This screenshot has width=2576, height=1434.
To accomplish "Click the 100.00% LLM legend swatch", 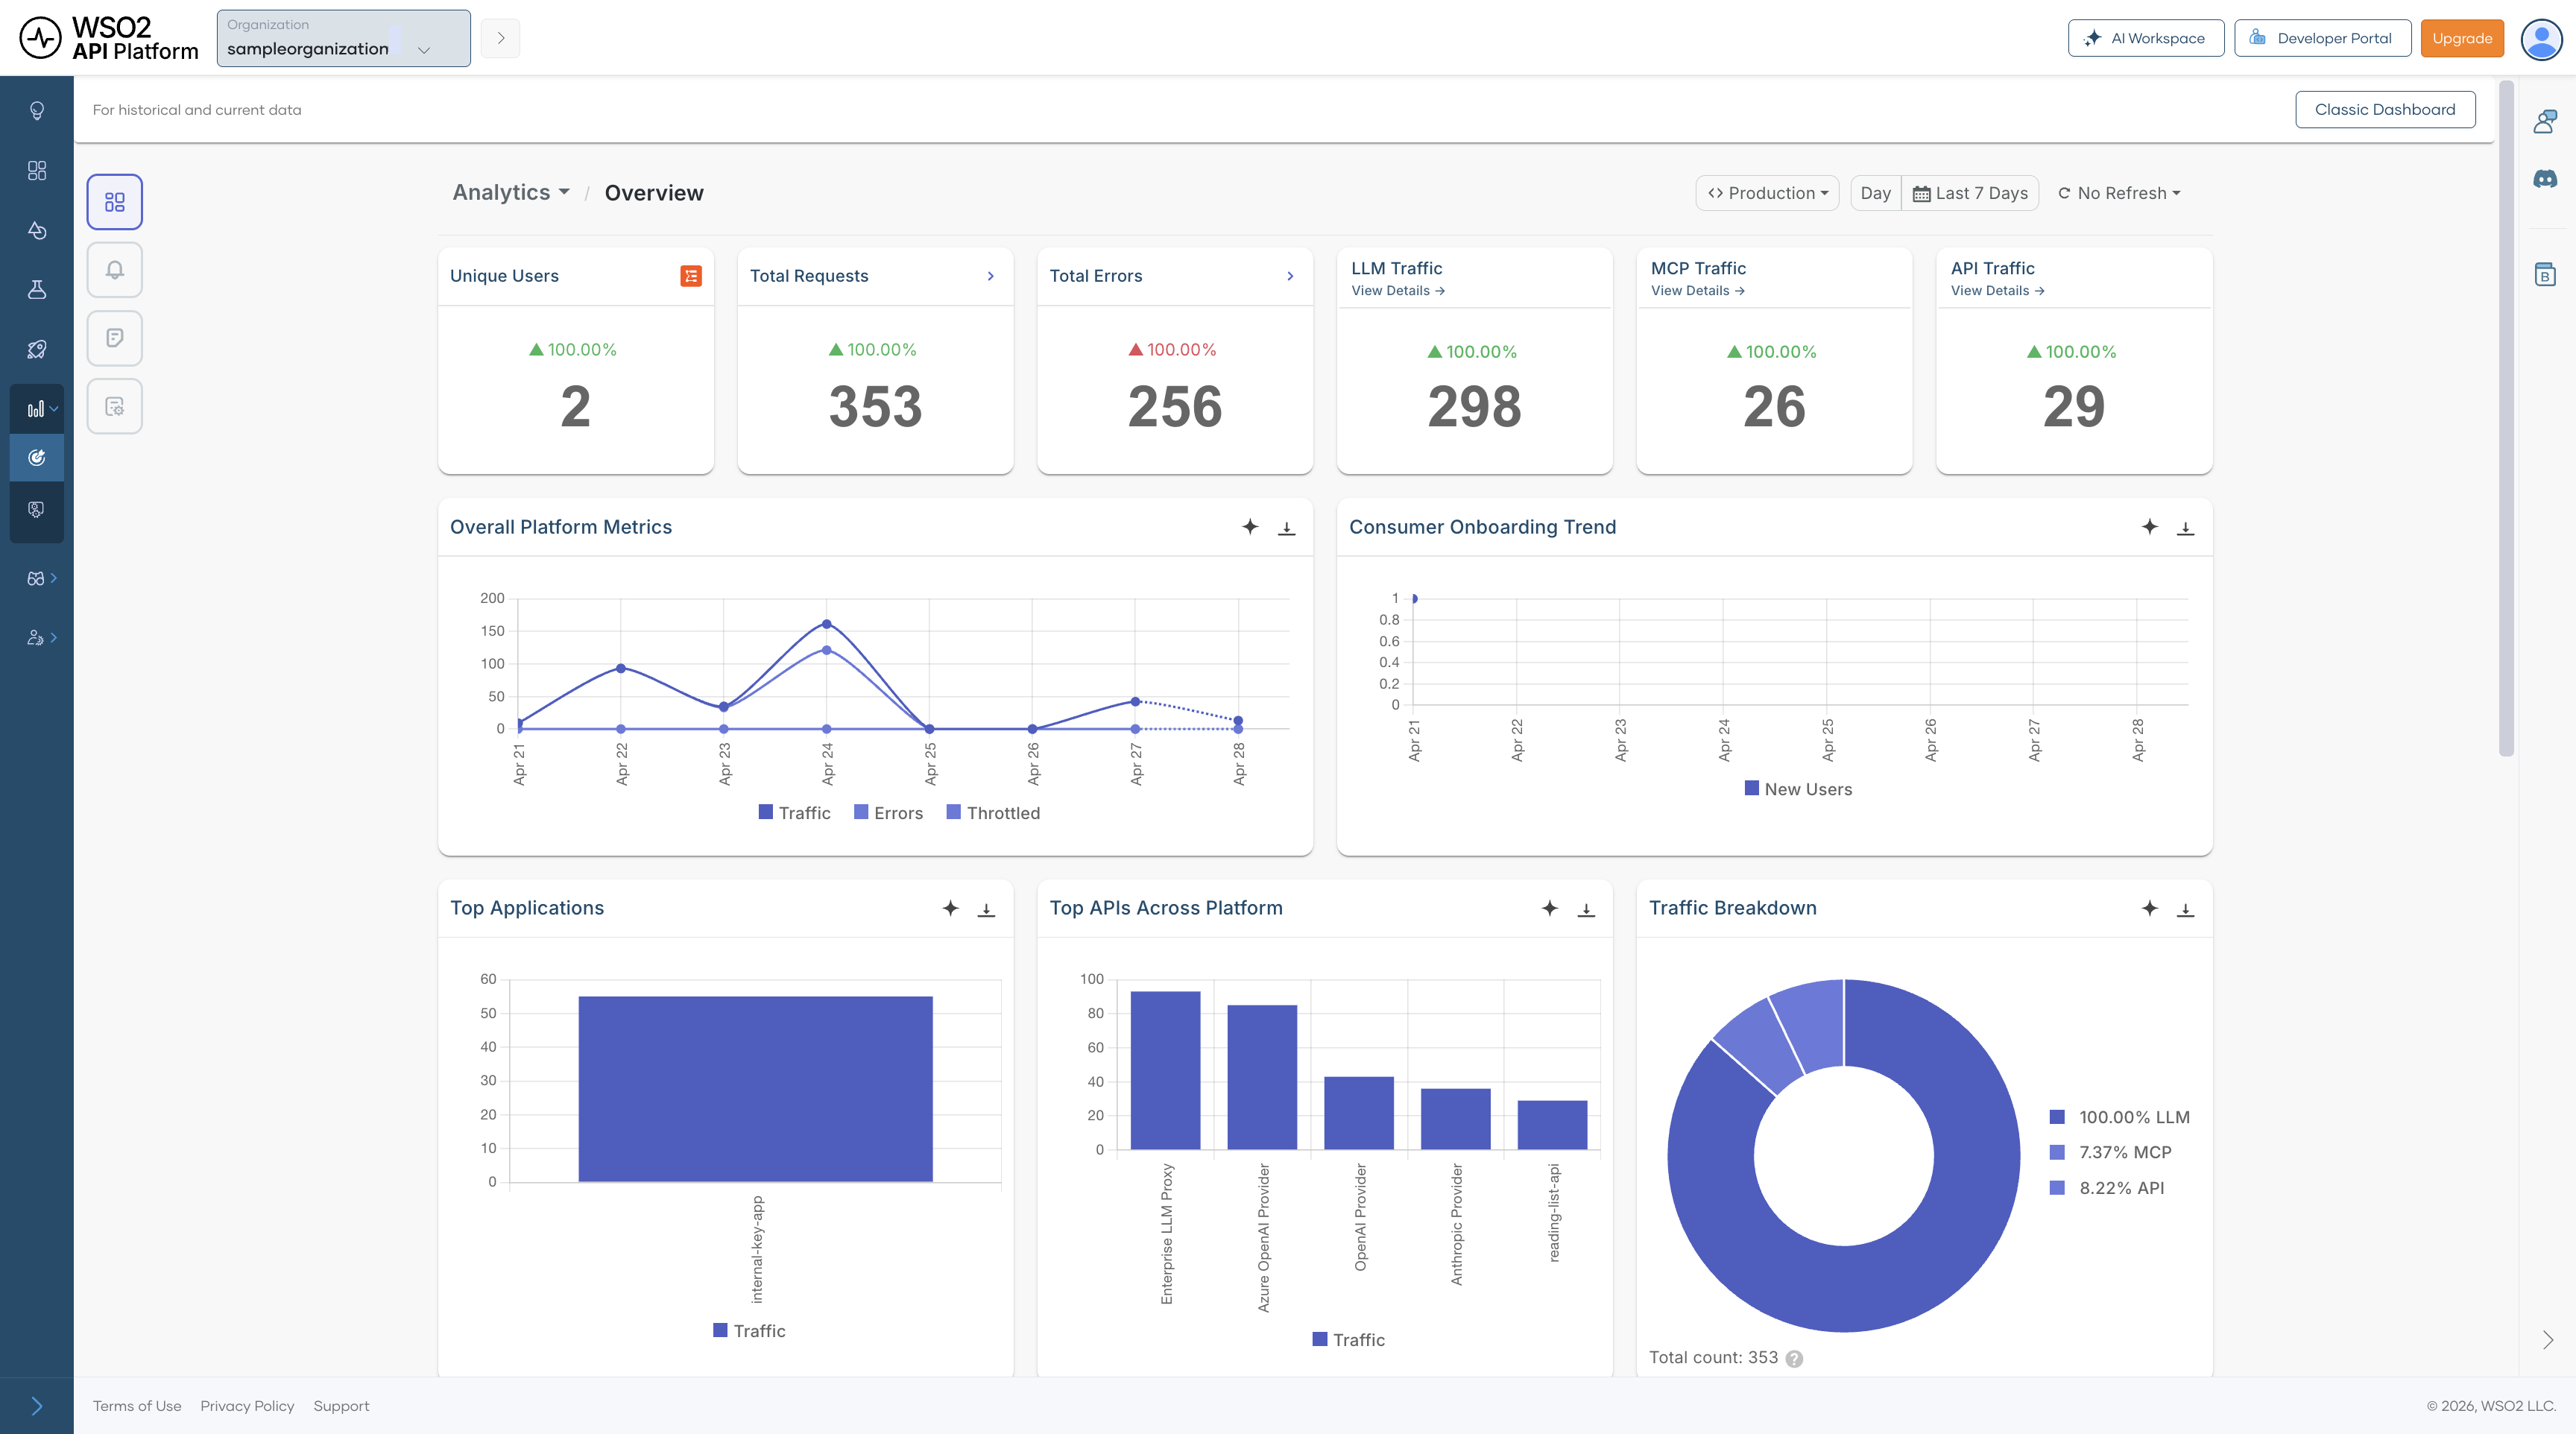I will coord(2057,1117).
